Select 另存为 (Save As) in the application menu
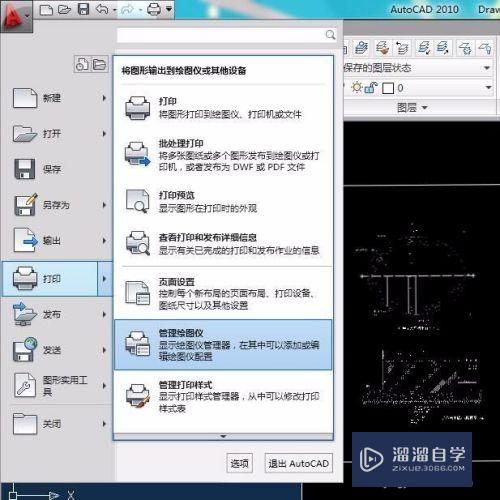This screenshot has height=500, width=500. tap(57, 205)
